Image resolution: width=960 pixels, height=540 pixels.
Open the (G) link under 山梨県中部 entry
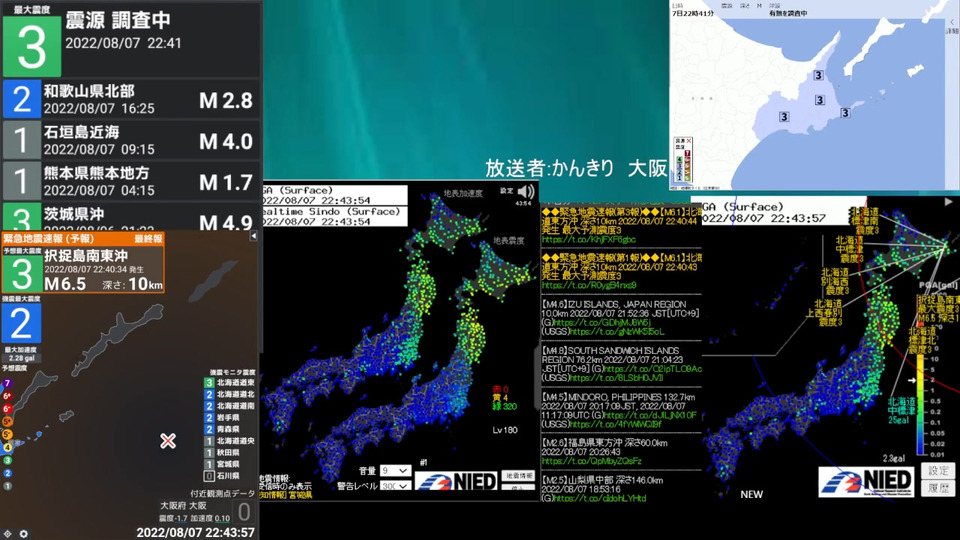[x=599, y=498]
